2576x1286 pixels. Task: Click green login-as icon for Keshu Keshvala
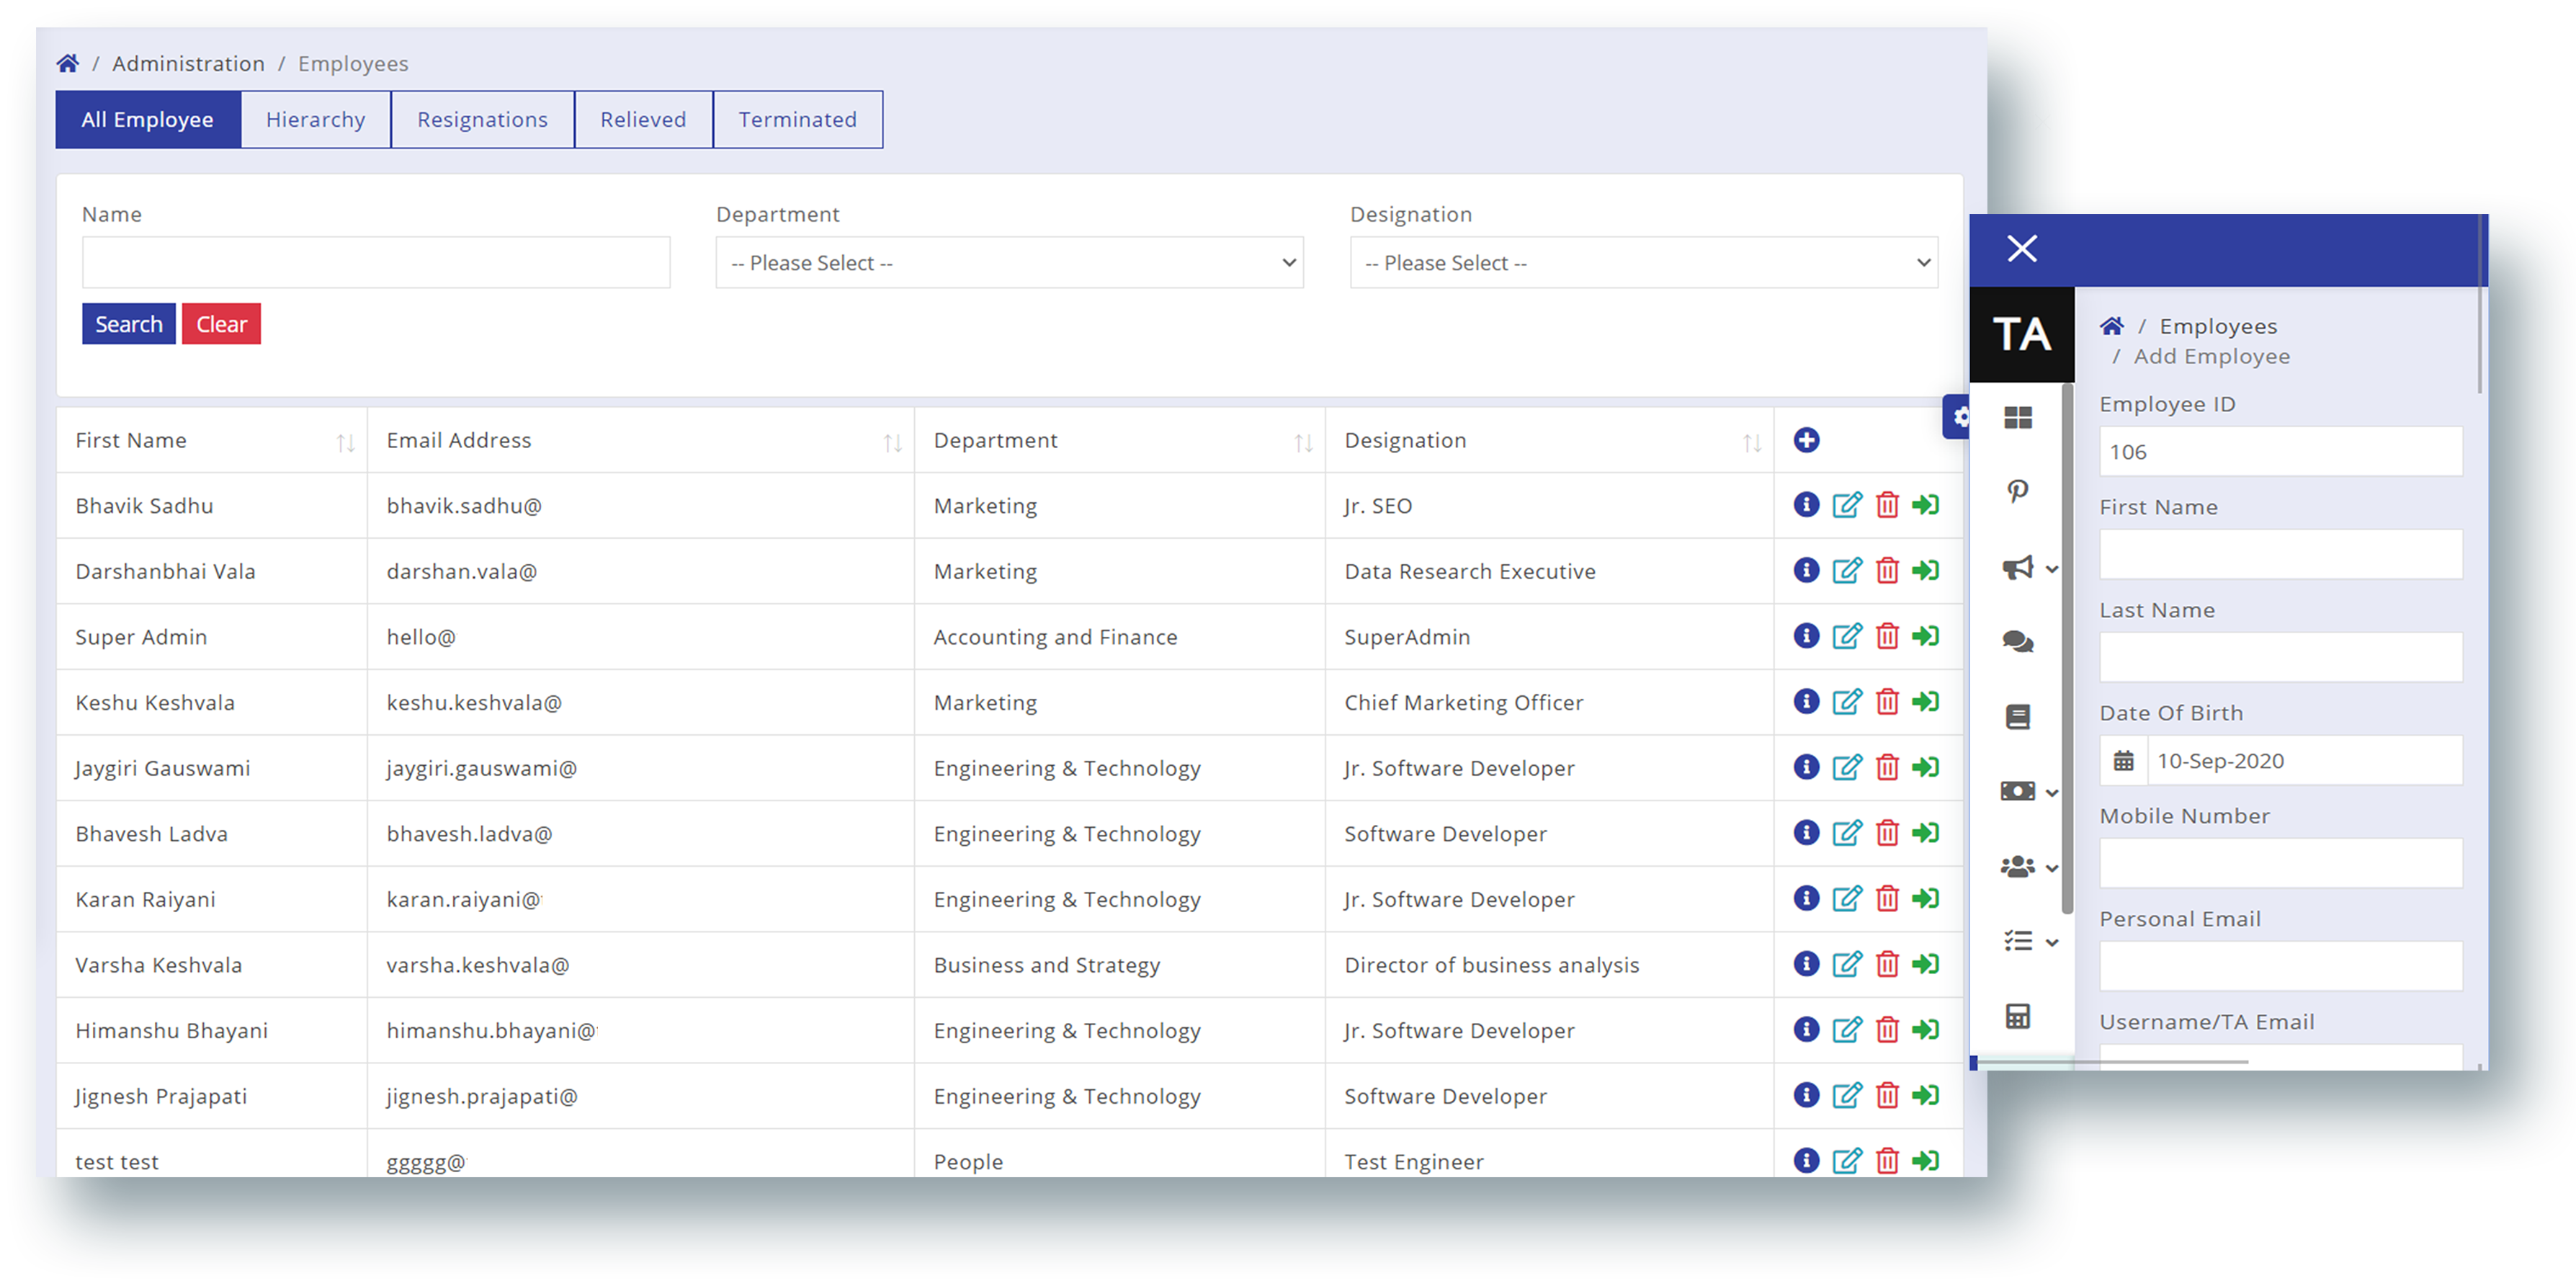pos(1925,702)
